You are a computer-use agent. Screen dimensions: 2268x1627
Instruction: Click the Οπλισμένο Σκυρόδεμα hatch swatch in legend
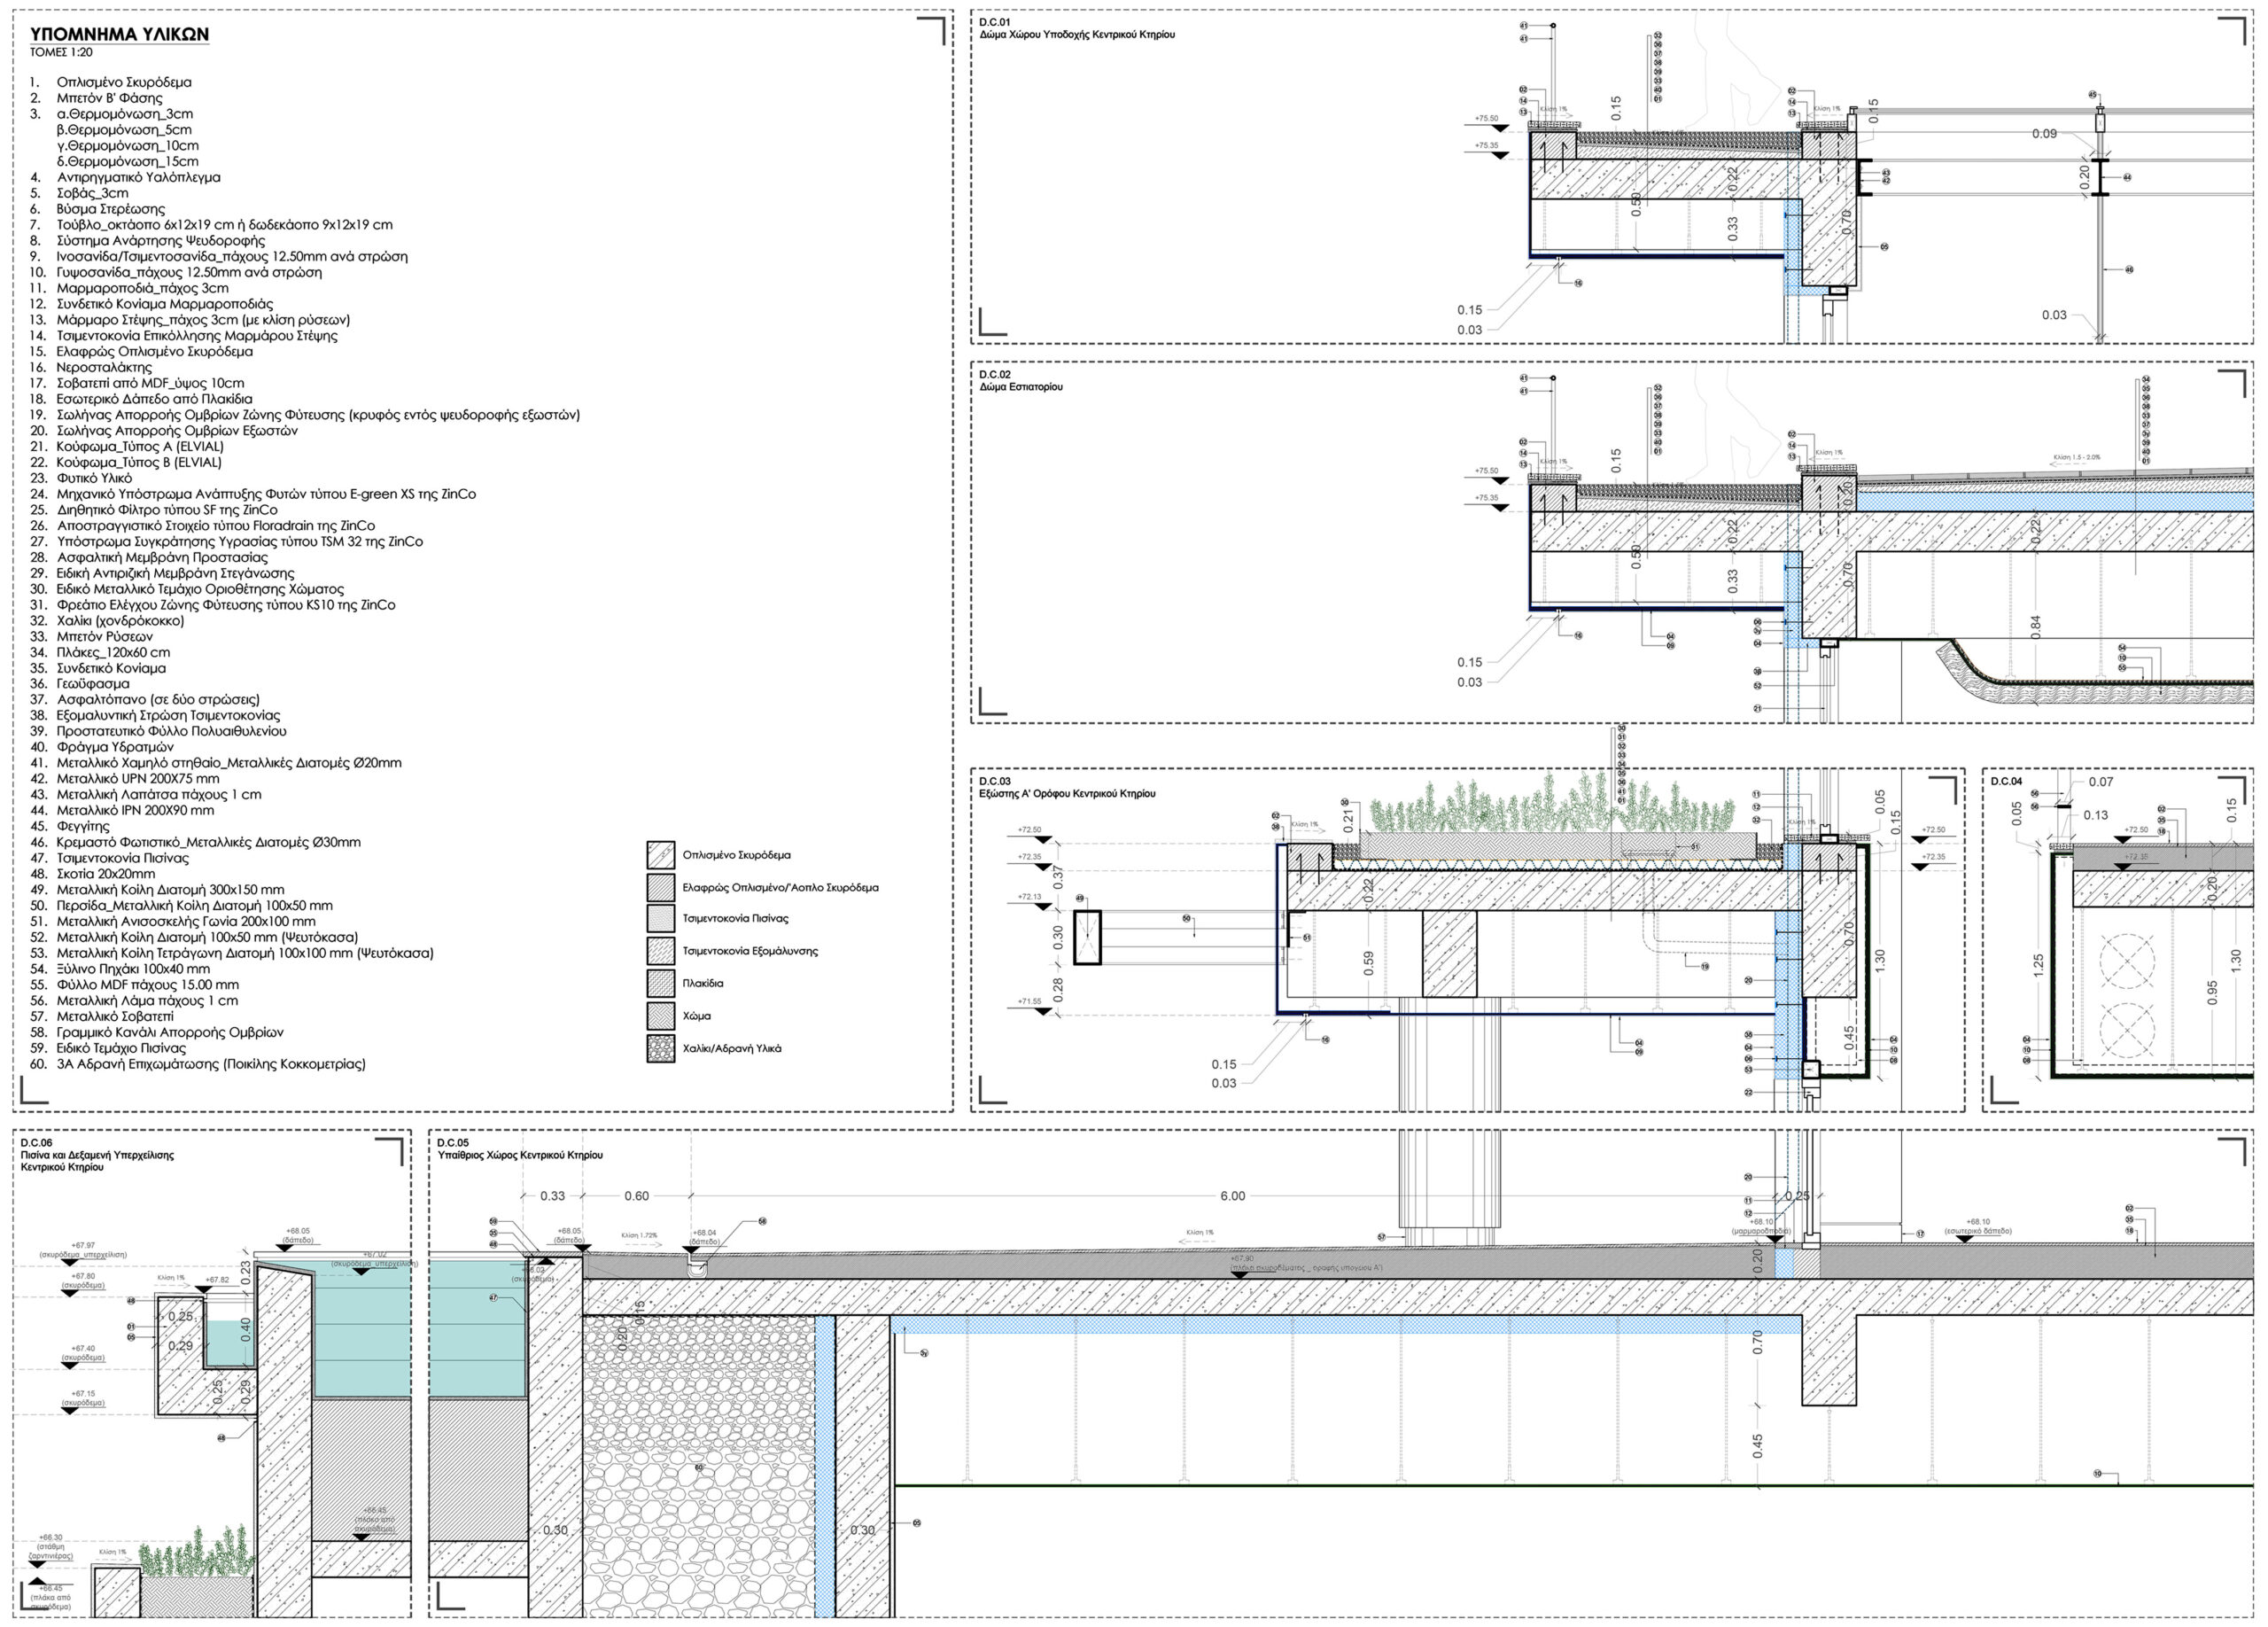coord(661,855)
